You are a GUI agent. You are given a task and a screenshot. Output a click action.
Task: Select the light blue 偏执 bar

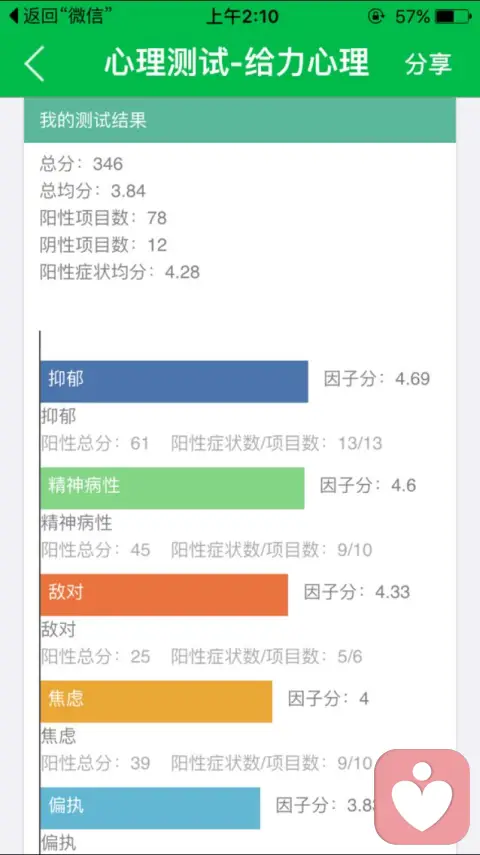click(150, 808)
